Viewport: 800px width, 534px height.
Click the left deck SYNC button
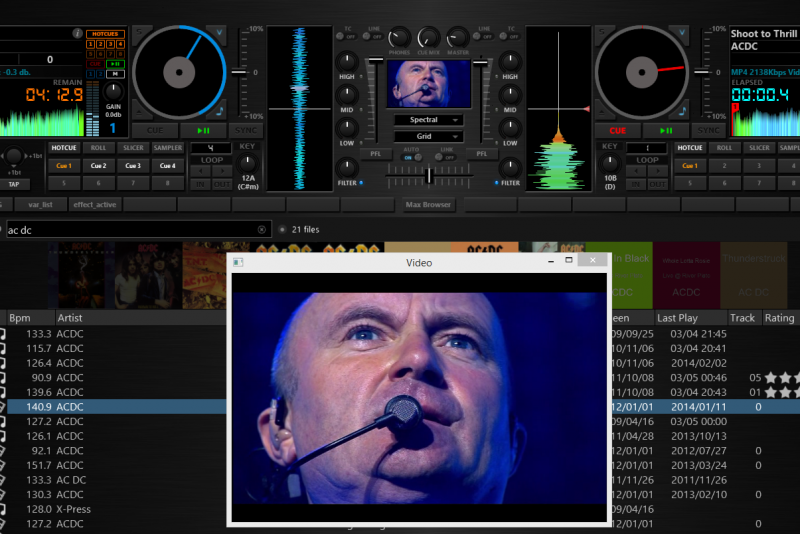tap(246, 131)
